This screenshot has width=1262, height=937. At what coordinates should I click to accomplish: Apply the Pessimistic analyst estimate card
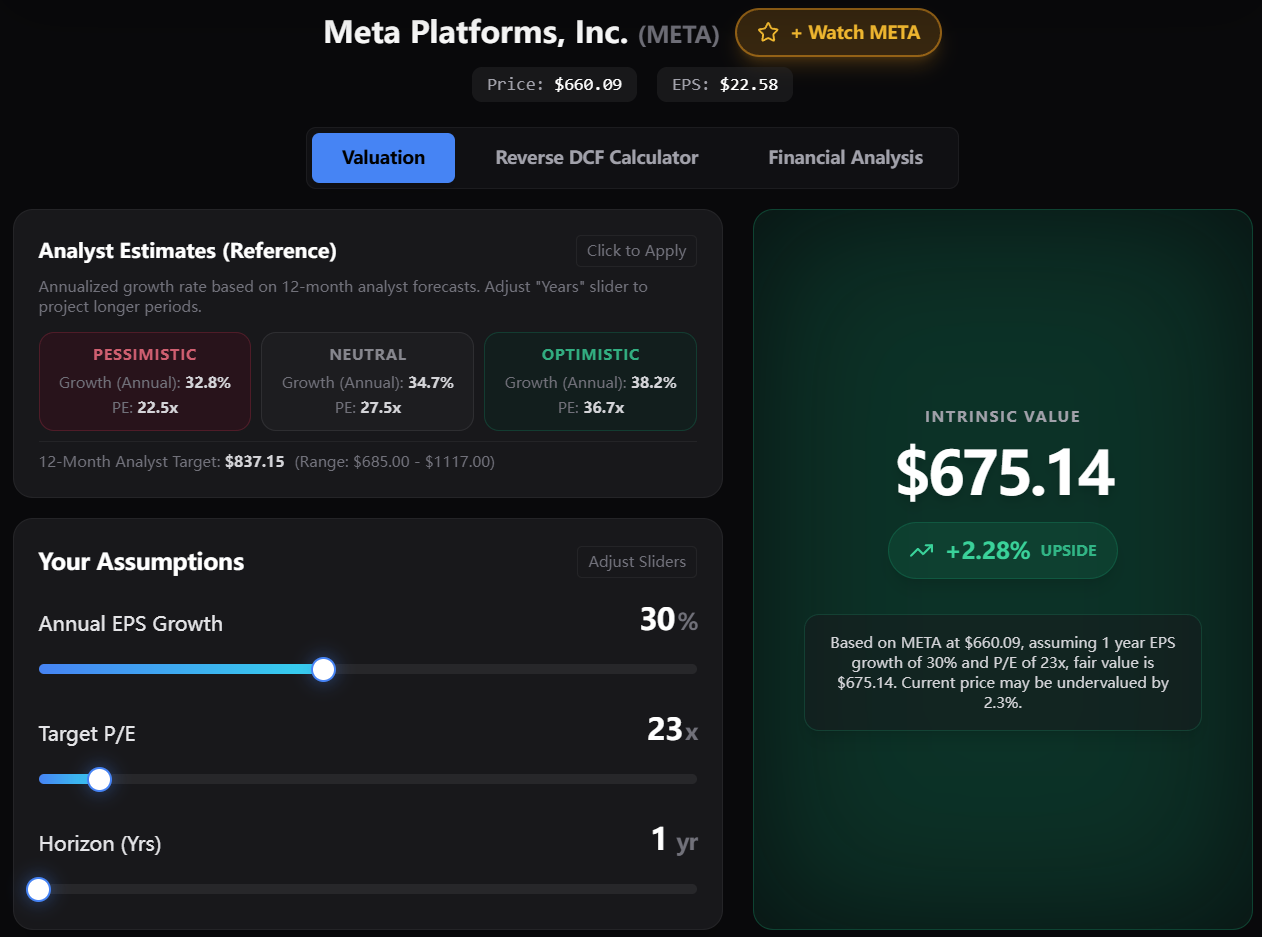(145, 381)
